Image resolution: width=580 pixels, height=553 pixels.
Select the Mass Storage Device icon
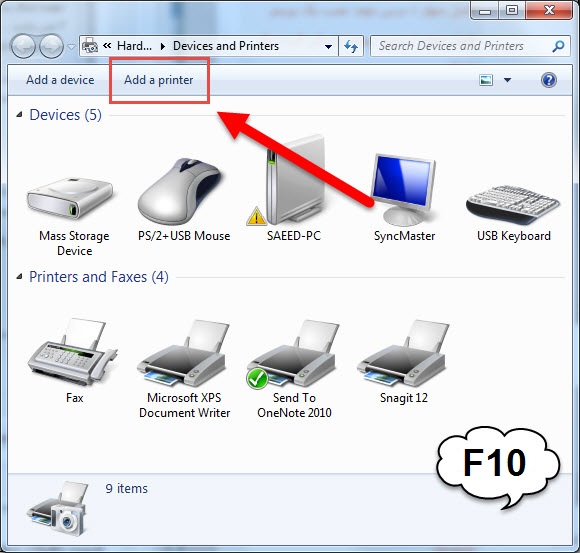71,200
